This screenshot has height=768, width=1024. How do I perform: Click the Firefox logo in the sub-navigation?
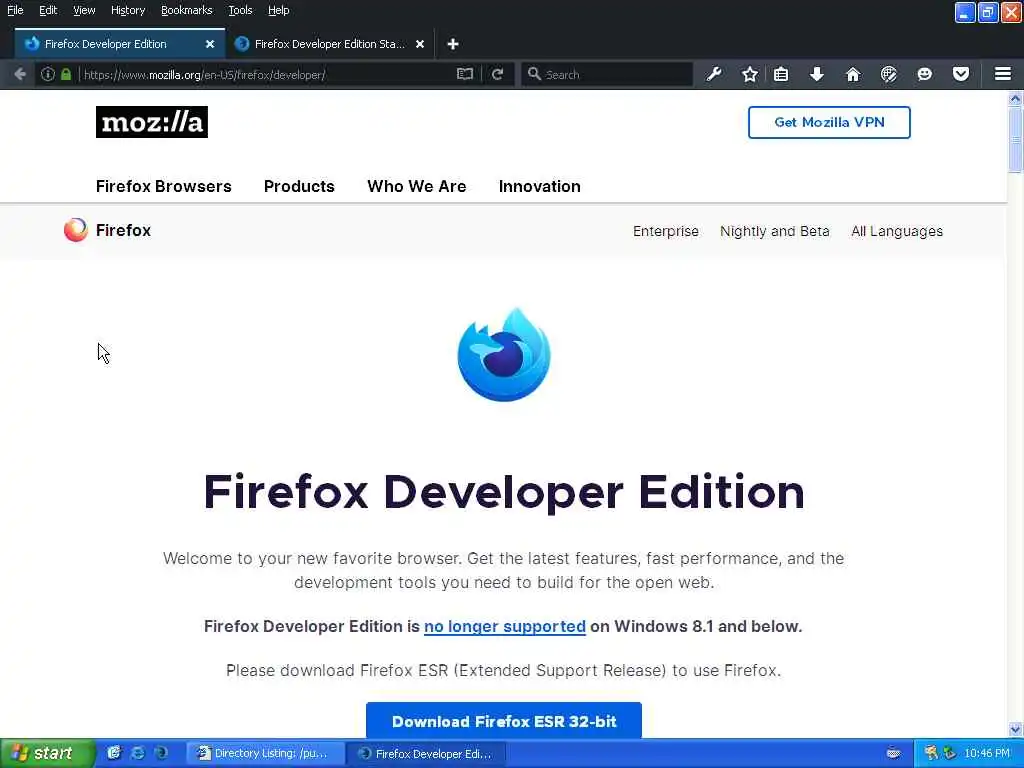pyautogui.click(x=76, y=230)
